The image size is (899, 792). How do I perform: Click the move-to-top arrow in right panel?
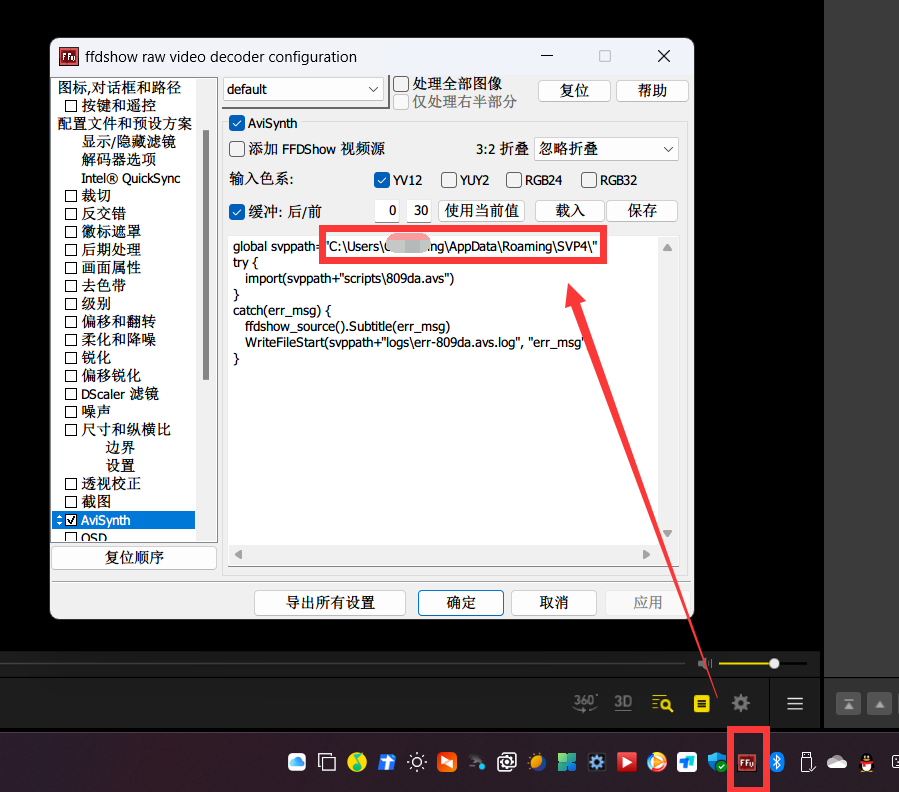coord(849,704)
